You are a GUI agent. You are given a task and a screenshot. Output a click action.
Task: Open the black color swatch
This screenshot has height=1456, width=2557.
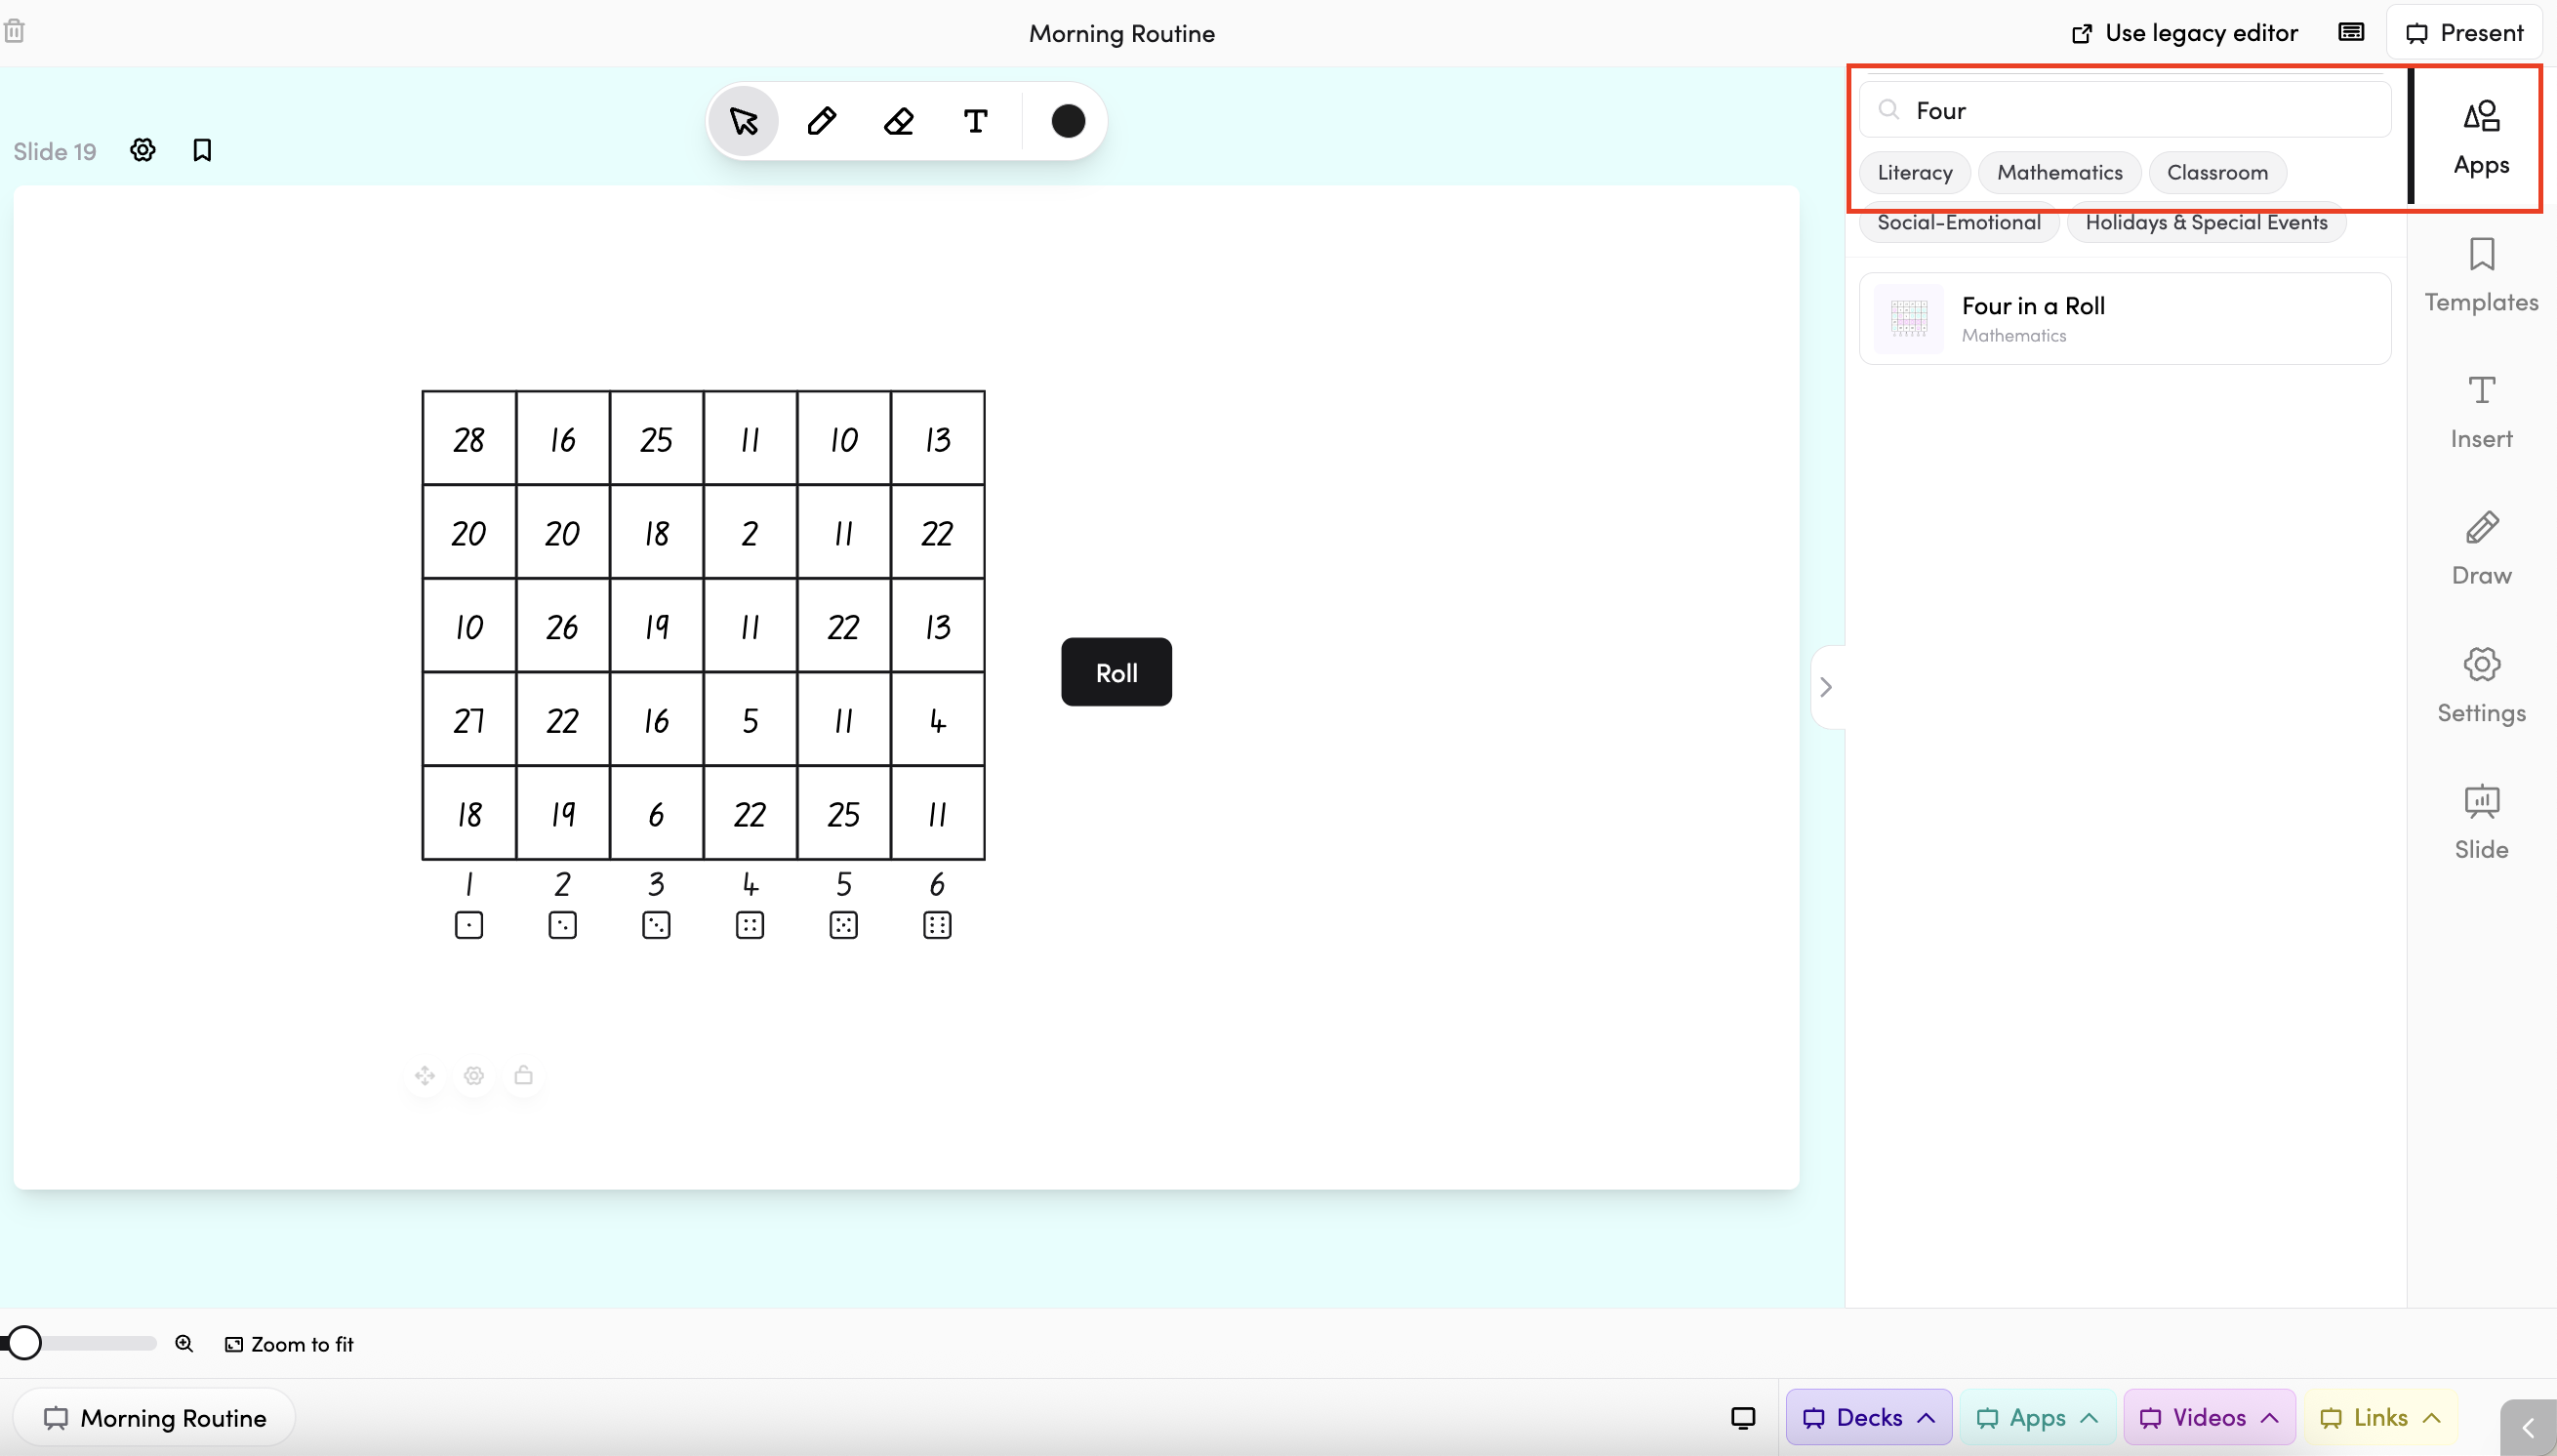coord(1068,121)
